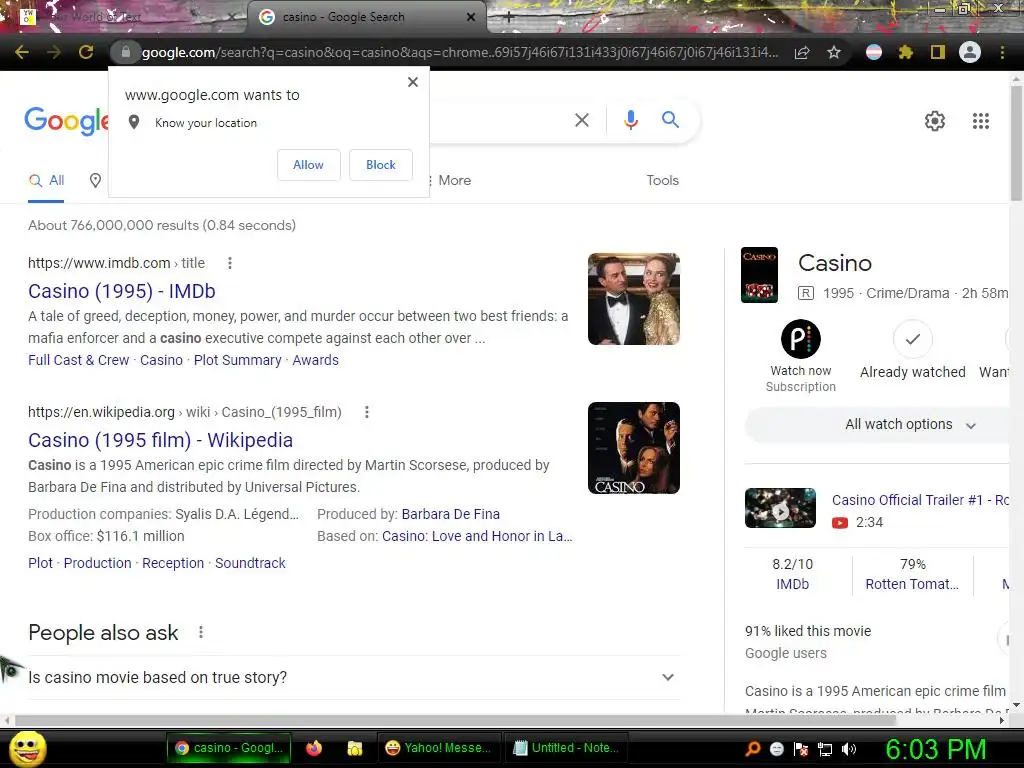The image size is (1024, 768).
Task: Click the IMDb result thumbnail image
Action: pos(633,299)
